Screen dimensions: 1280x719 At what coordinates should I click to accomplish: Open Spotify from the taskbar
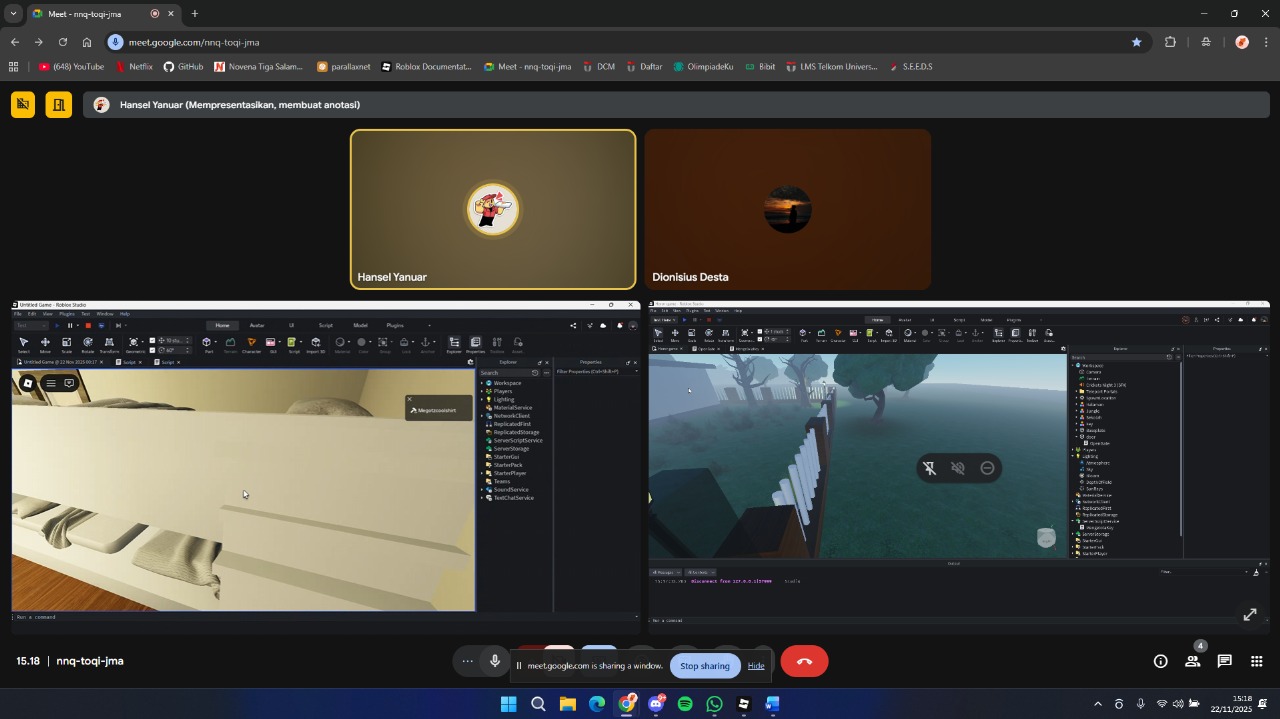coord(685,704)
